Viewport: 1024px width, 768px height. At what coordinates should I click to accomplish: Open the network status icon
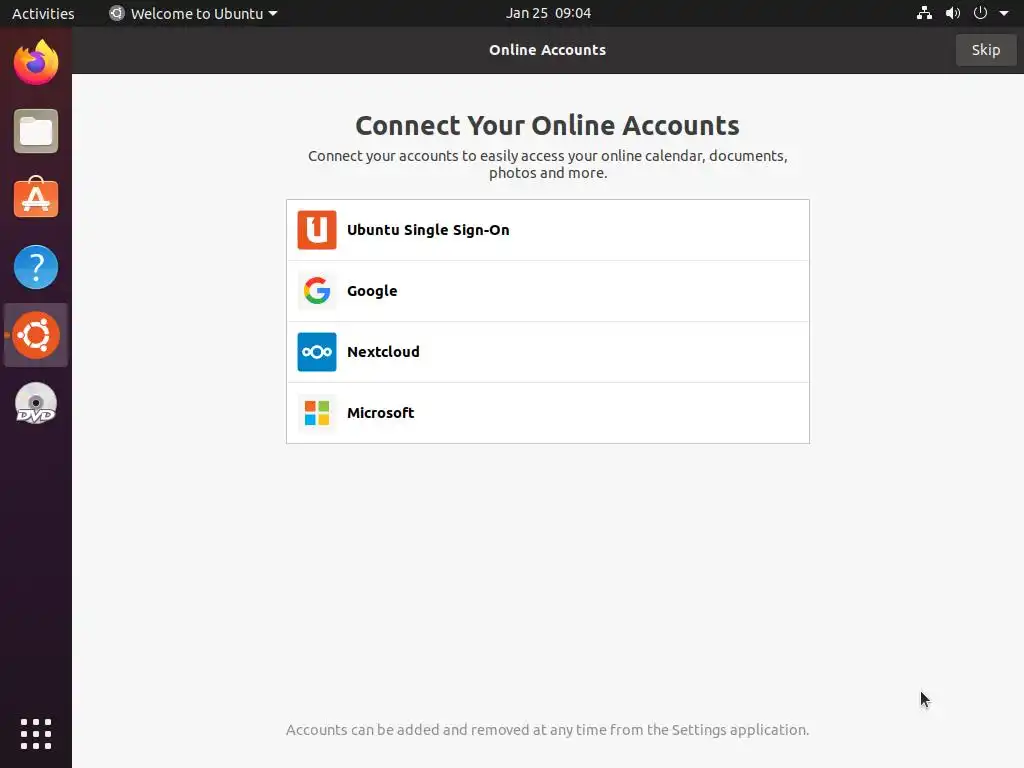(x=924, y=13)
